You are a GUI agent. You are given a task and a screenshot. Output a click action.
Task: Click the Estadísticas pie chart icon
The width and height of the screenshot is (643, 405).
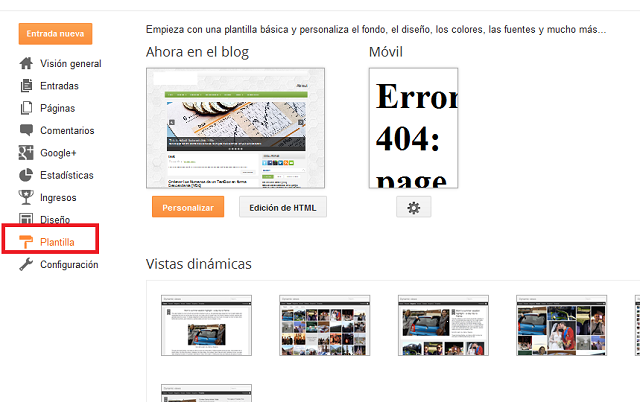(27, 175)
